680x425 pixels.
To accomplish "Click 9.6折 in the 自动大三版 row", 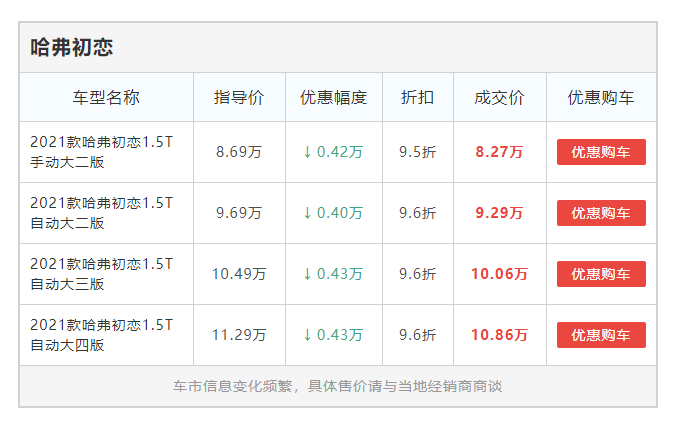I will click(418, 274).
